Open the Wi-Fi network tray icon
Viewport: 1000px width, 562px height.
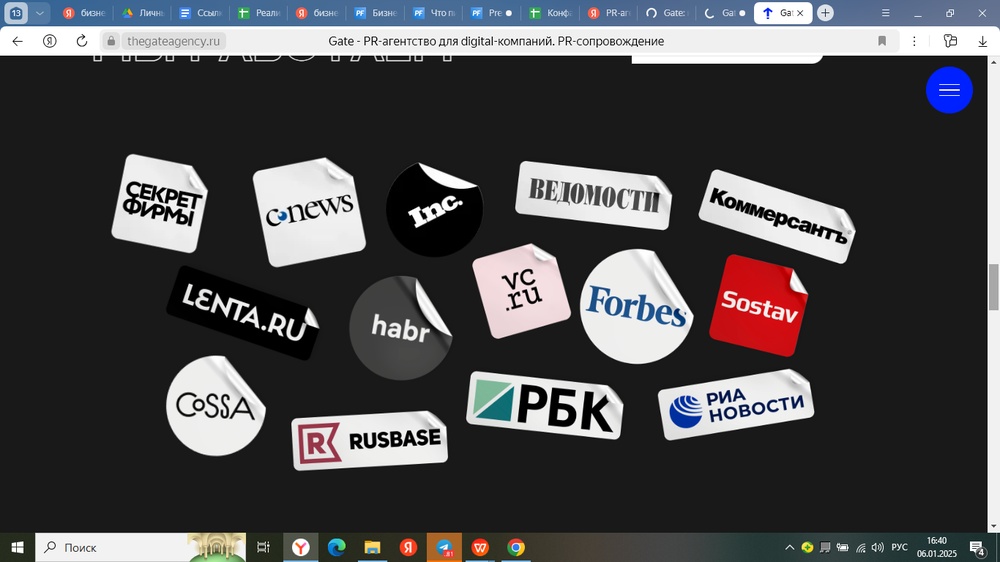coord(860,547)
